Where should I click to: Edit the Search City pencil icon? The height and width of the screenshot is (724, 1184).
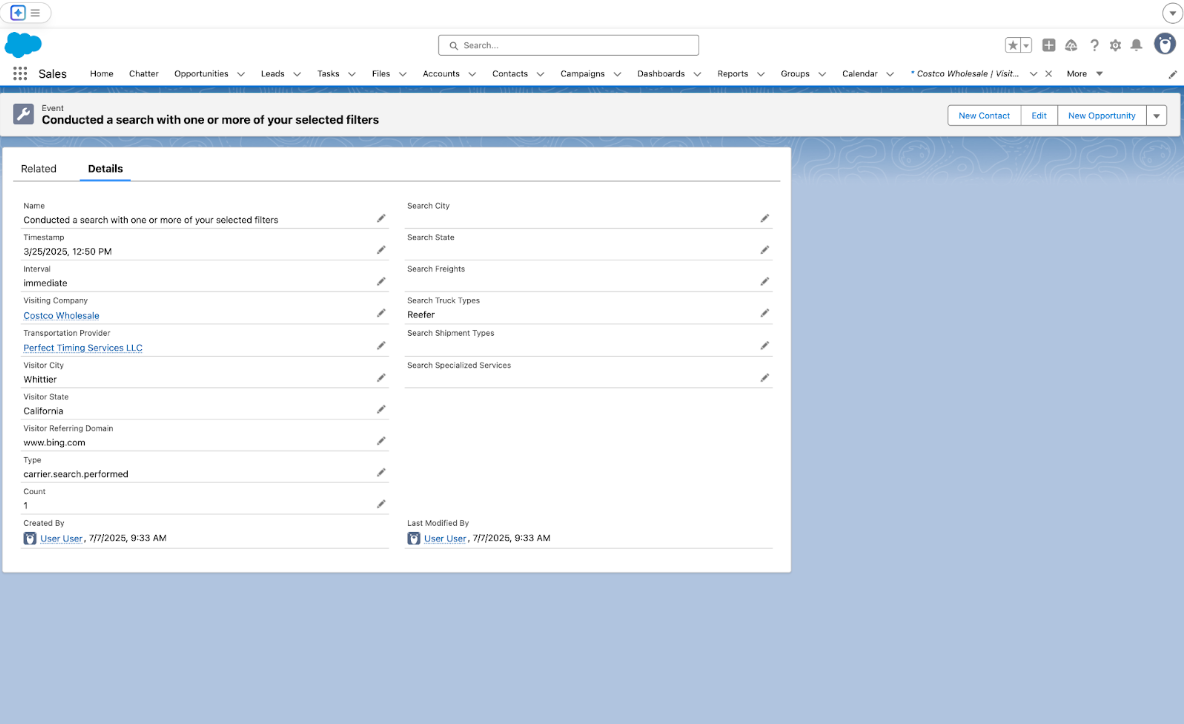(765, 218)
